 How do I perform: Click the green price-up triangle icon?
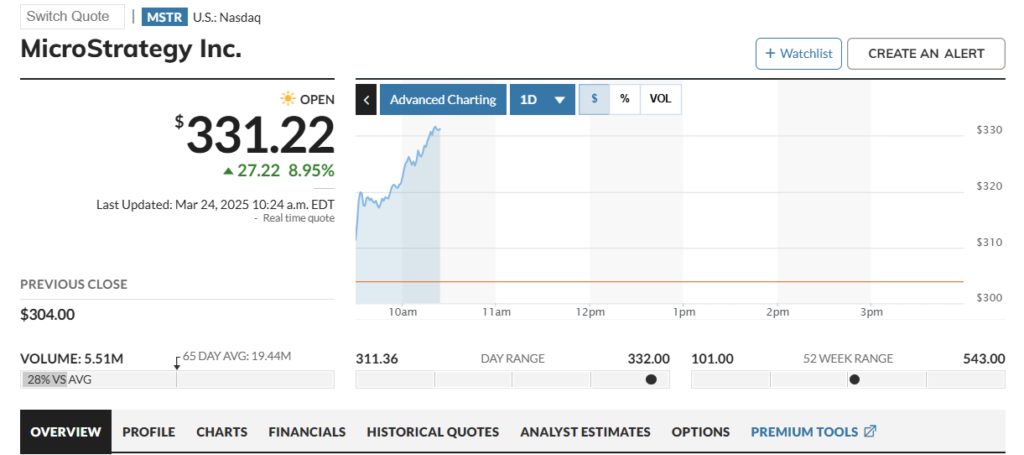[x=228, y=170]
